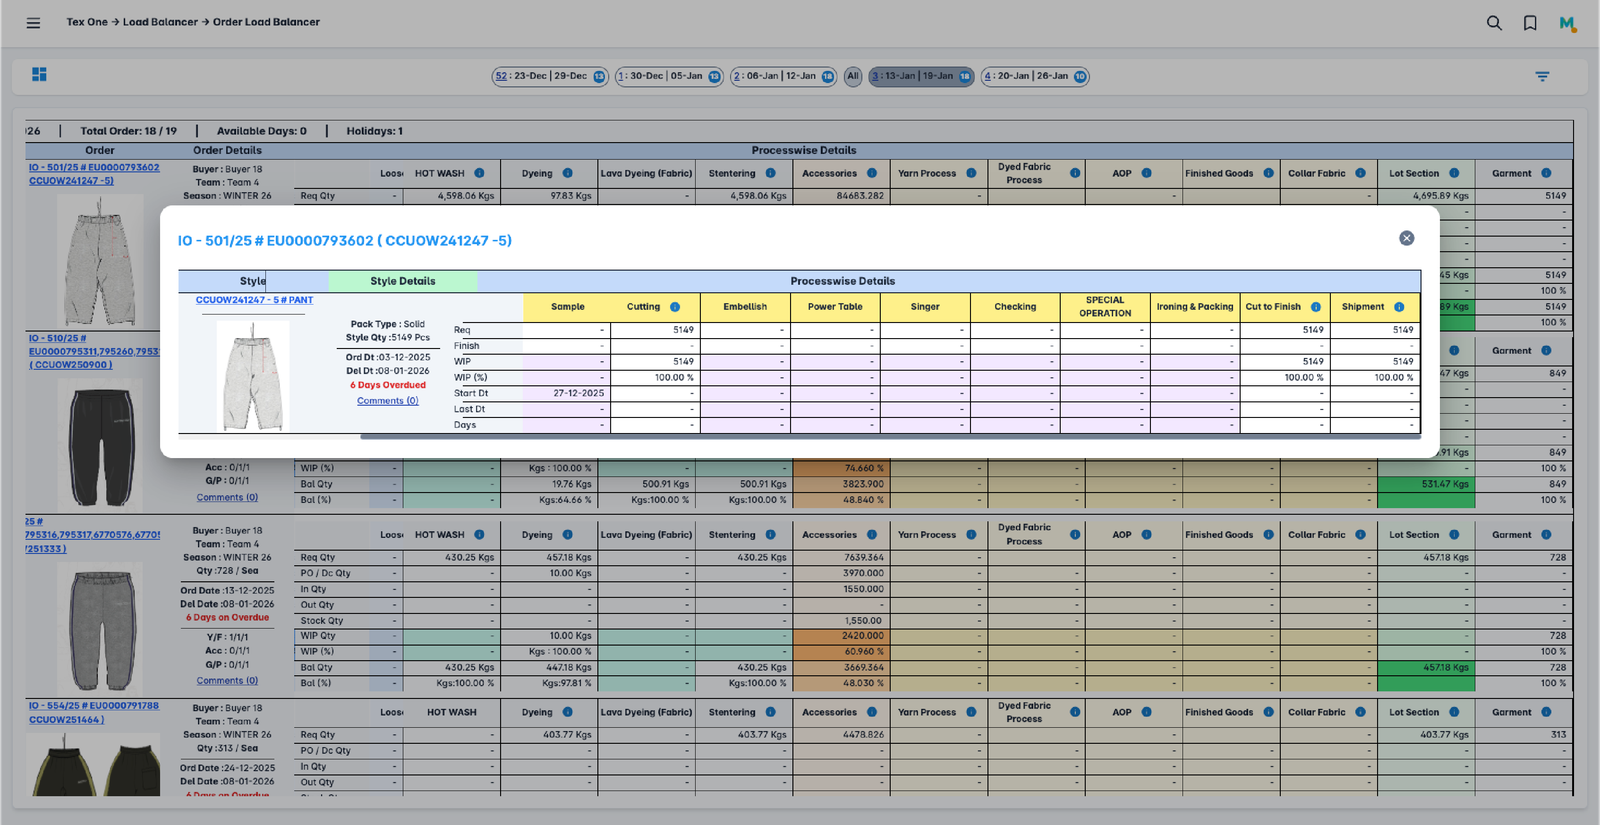Open CCUOW241247 - 5 # PANT style link
Image resolution: width=1600 pixels, height=825 pixels.
coord(254,300)
